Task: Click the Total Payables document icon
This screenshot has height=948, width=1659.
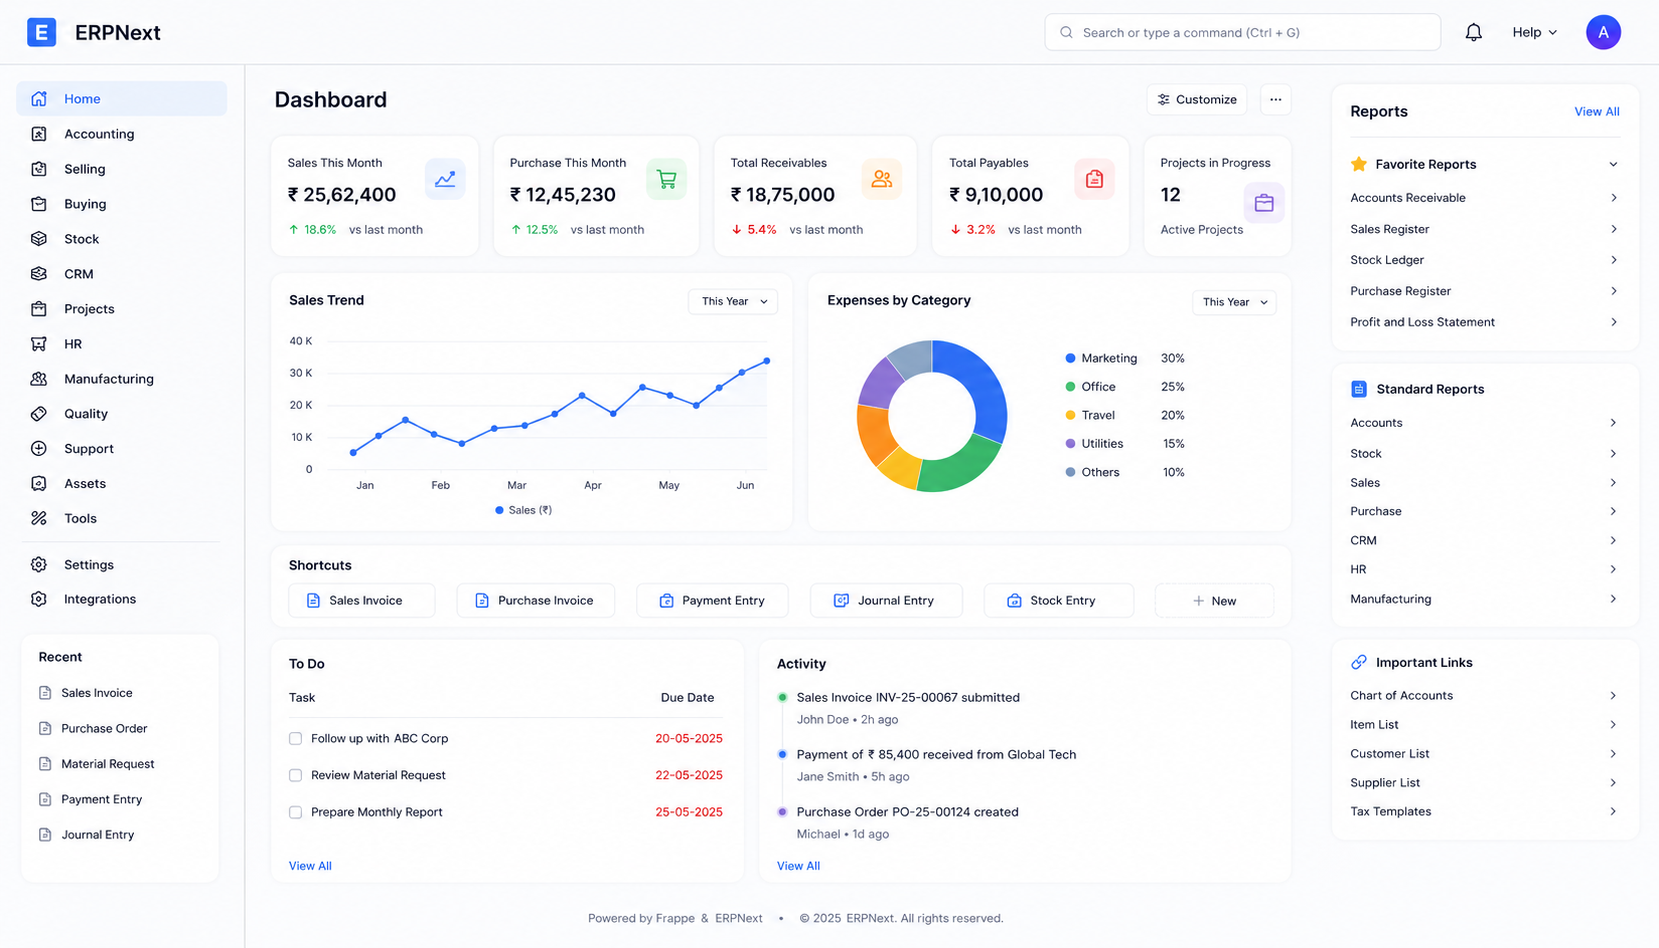Action: click(x=1094, y=179)
